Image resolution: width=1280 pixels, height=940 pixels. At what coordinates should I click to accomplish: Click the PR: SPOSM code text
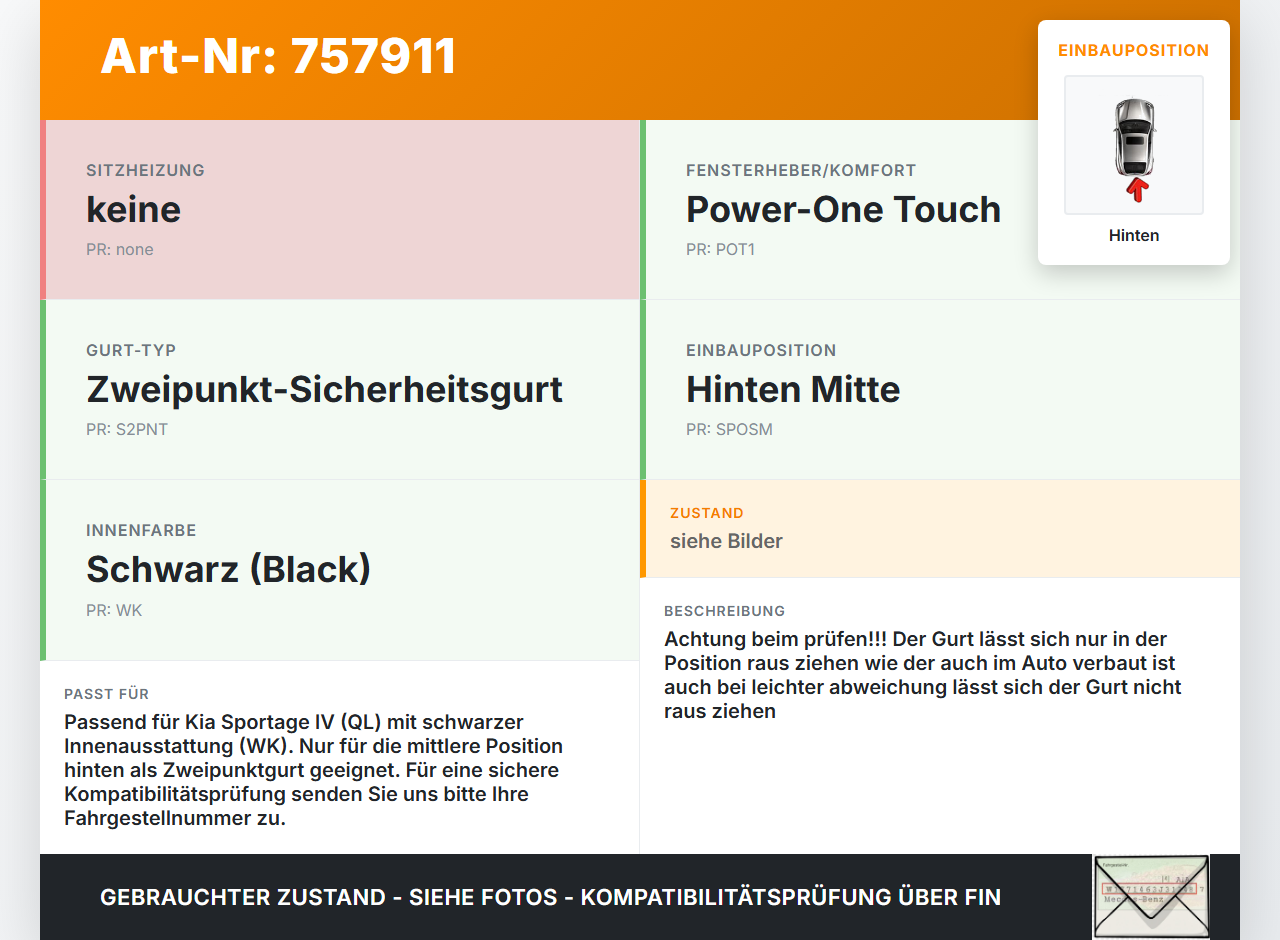729,429
